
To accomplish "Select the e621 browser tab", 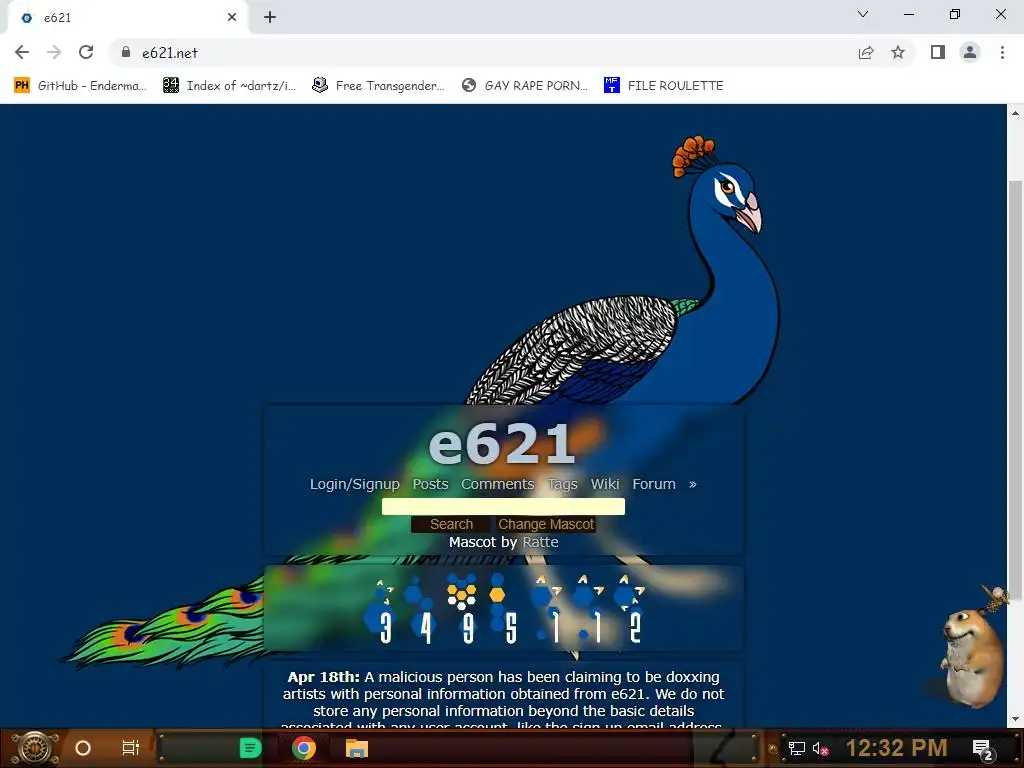I will (x=127, y=18).
